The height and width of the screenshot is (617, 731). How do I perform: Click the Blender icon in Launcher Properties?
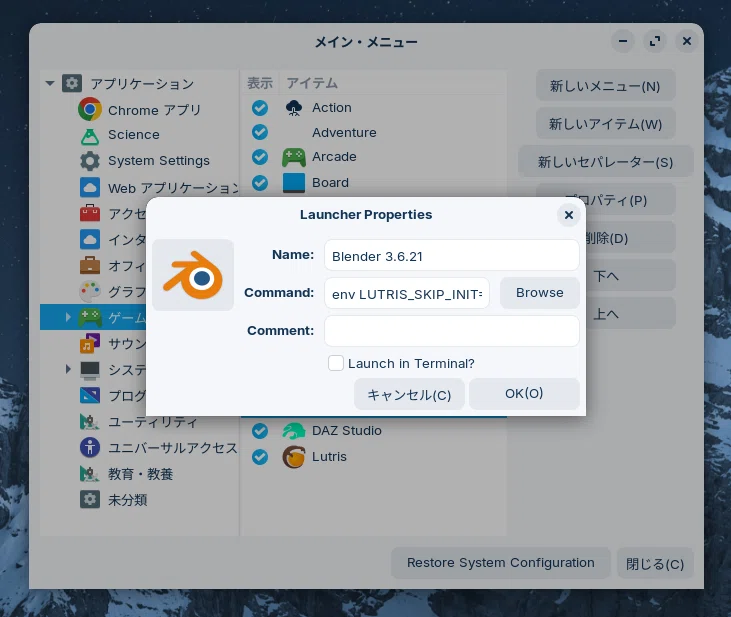point(193,275)
